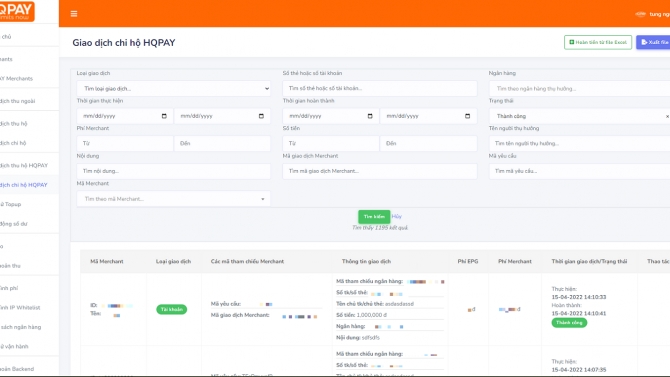
Task: Click Loại giao dịch column header
Action: point(173,262)
